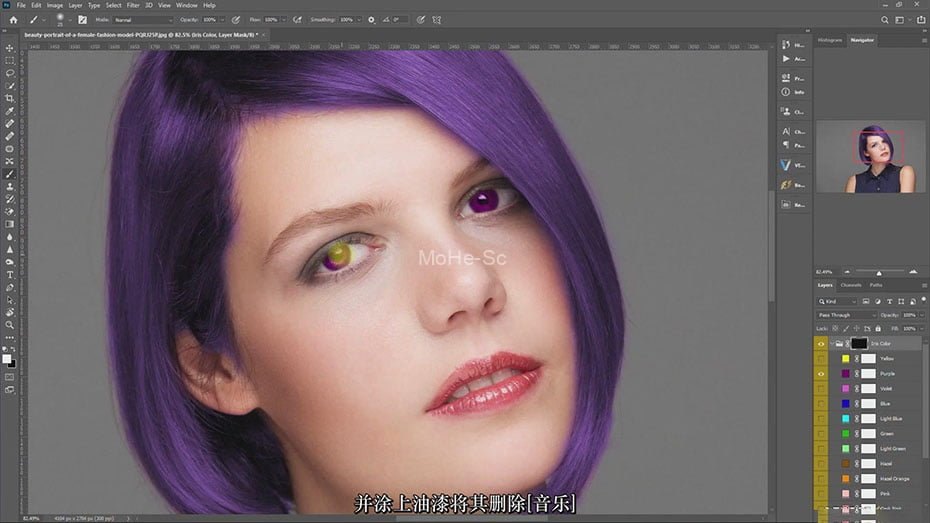The image size is (930, 523).
Task: Select the Eyedropper tool
Action: 10,111
